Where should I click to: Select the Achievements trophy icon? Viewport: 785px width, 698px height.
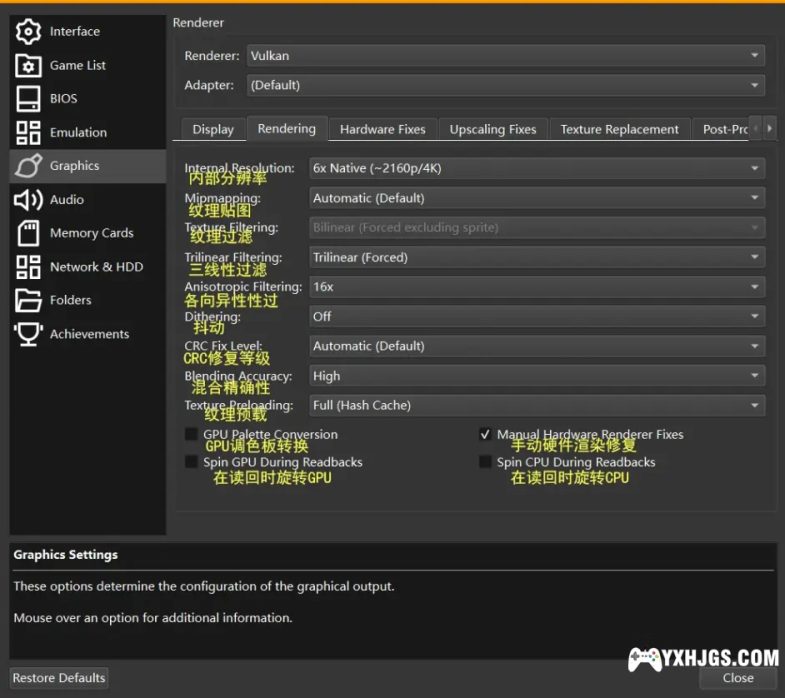28,334
